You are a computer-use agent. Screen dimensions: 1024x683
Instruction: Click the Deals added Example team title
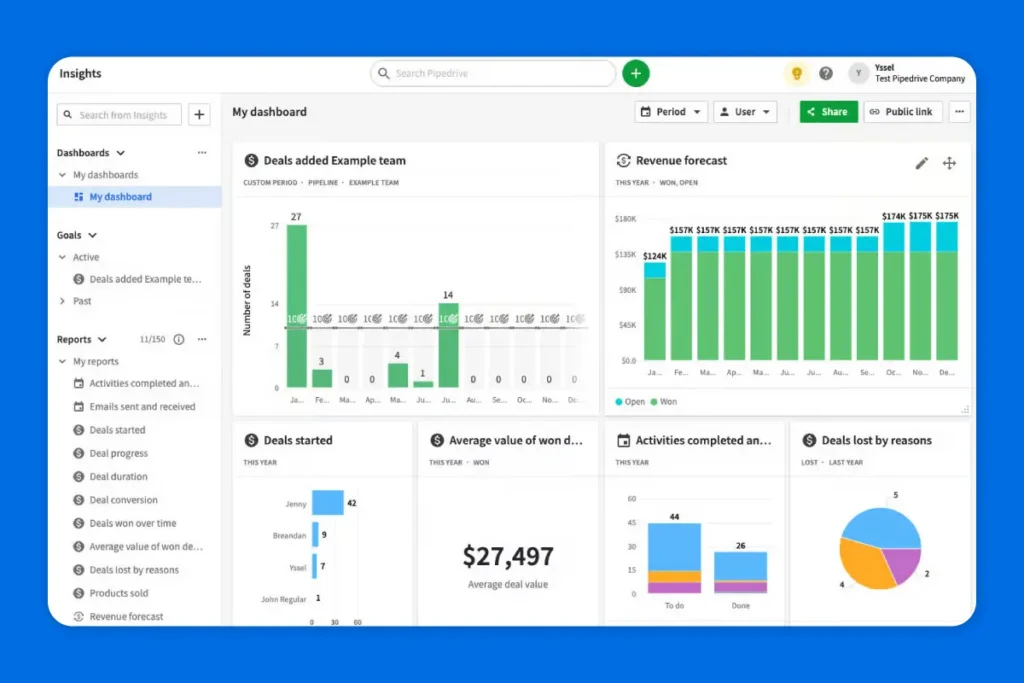pos(334,161)
